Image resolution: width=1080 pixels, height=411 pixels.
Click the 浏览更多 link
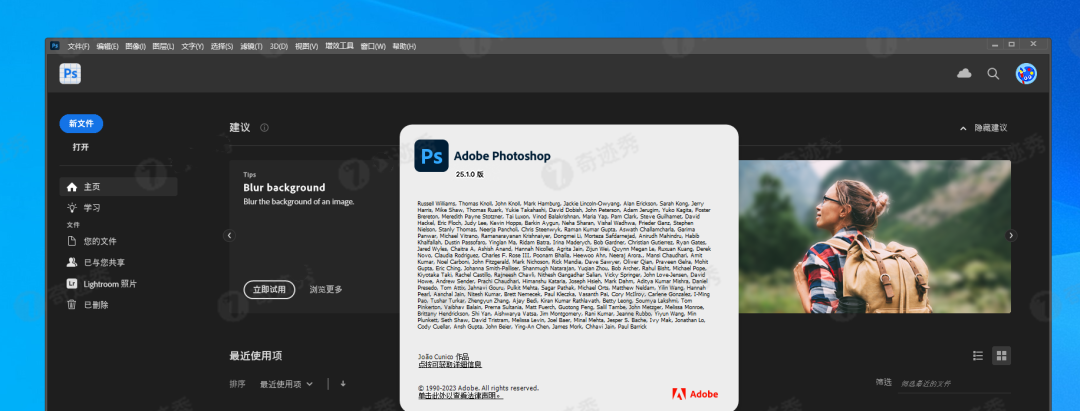326,290
